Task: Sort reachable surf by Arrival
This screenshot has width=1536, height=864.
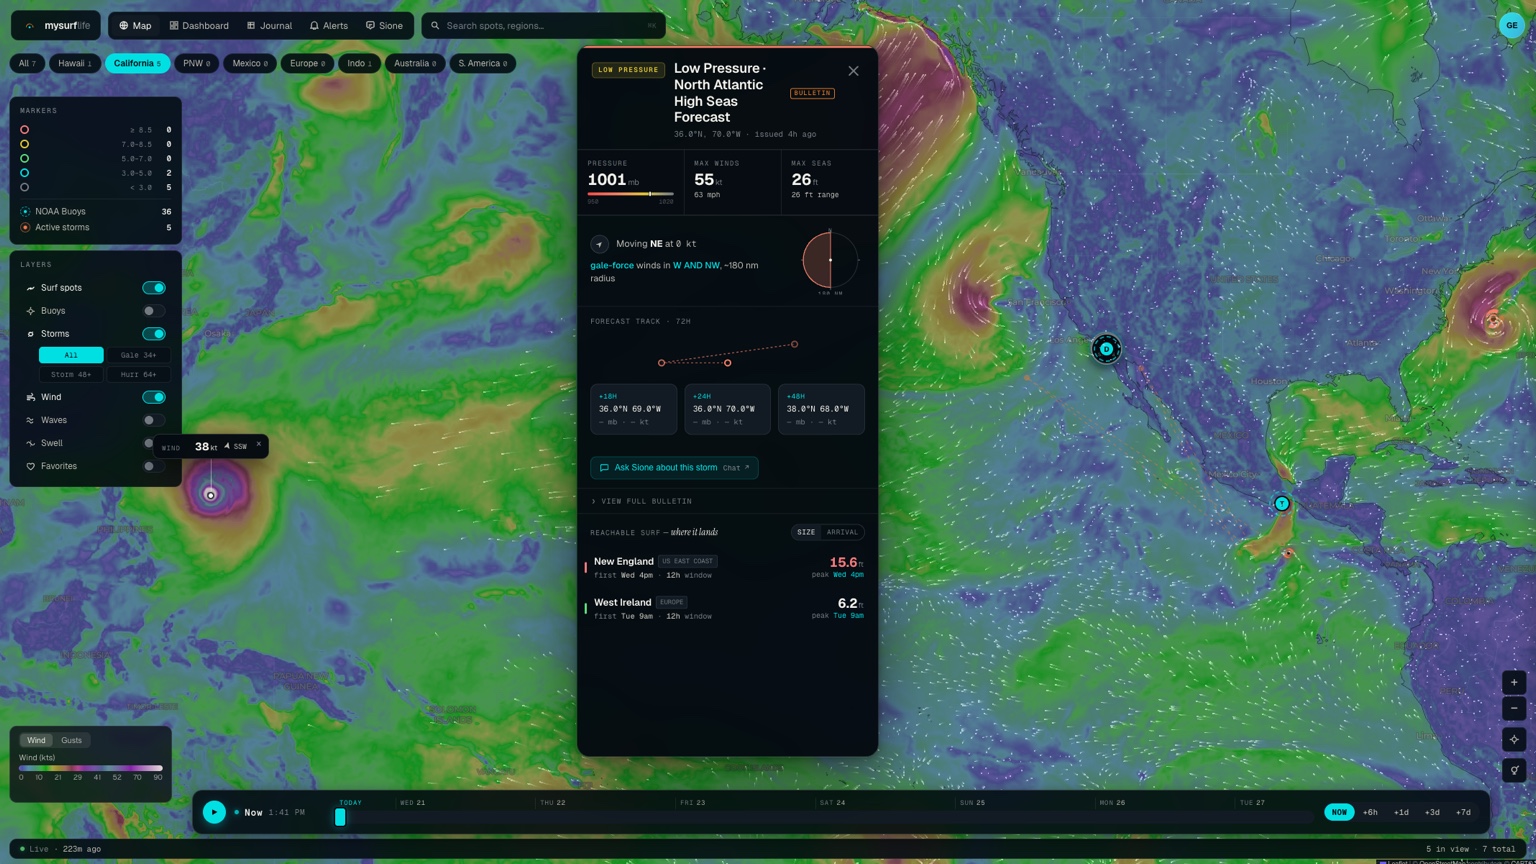Action: tap(842, 532)
